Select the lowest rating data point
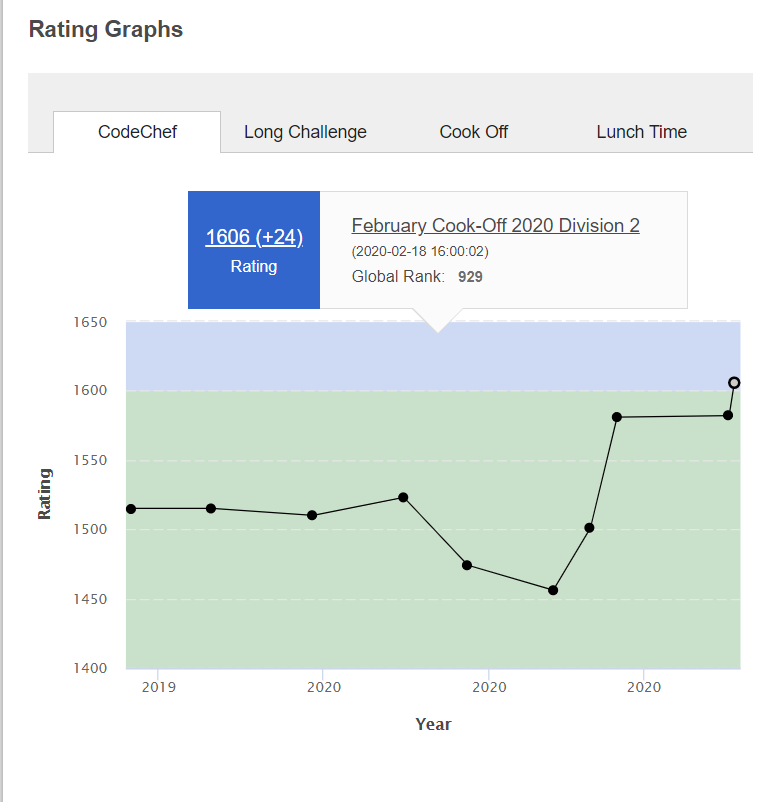Image resolution: width=778 pixels, height=802 pixels. coord(553,590)
